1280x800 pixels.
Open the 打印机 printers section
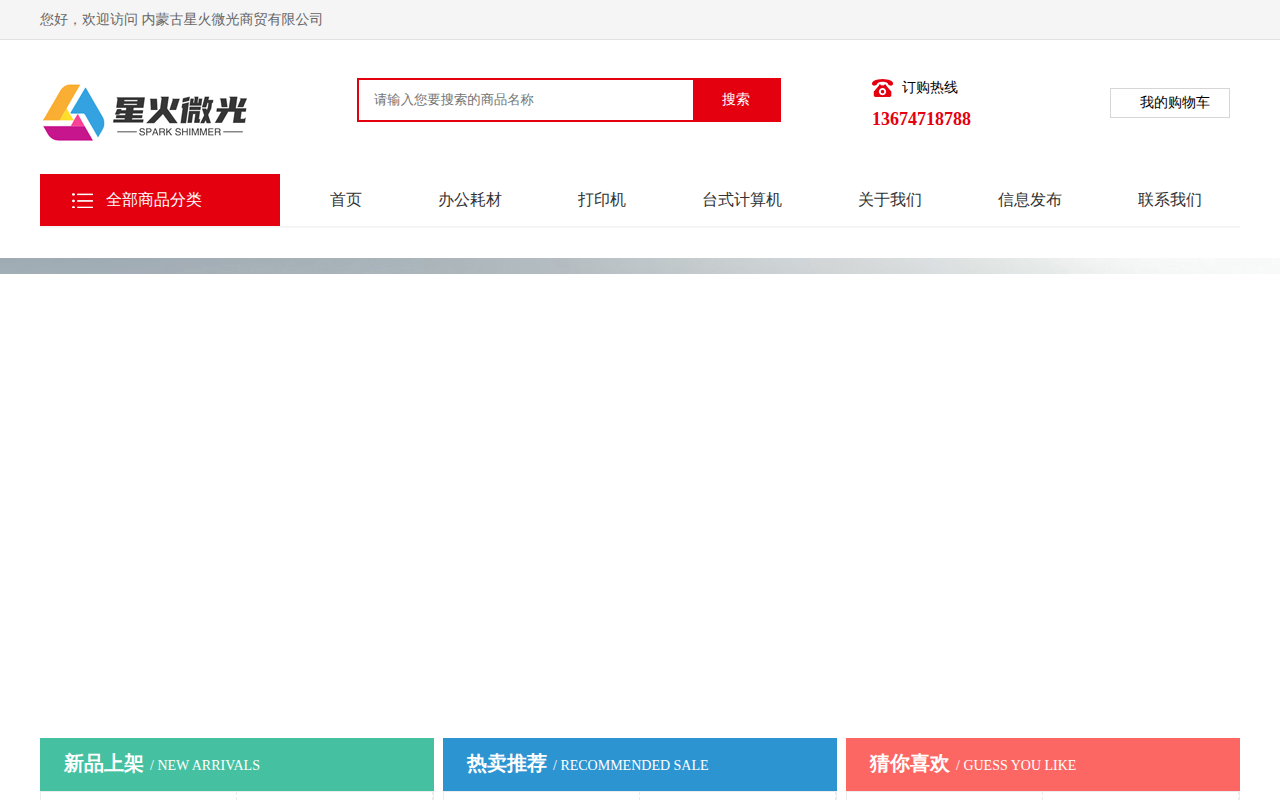coord(602,200)
